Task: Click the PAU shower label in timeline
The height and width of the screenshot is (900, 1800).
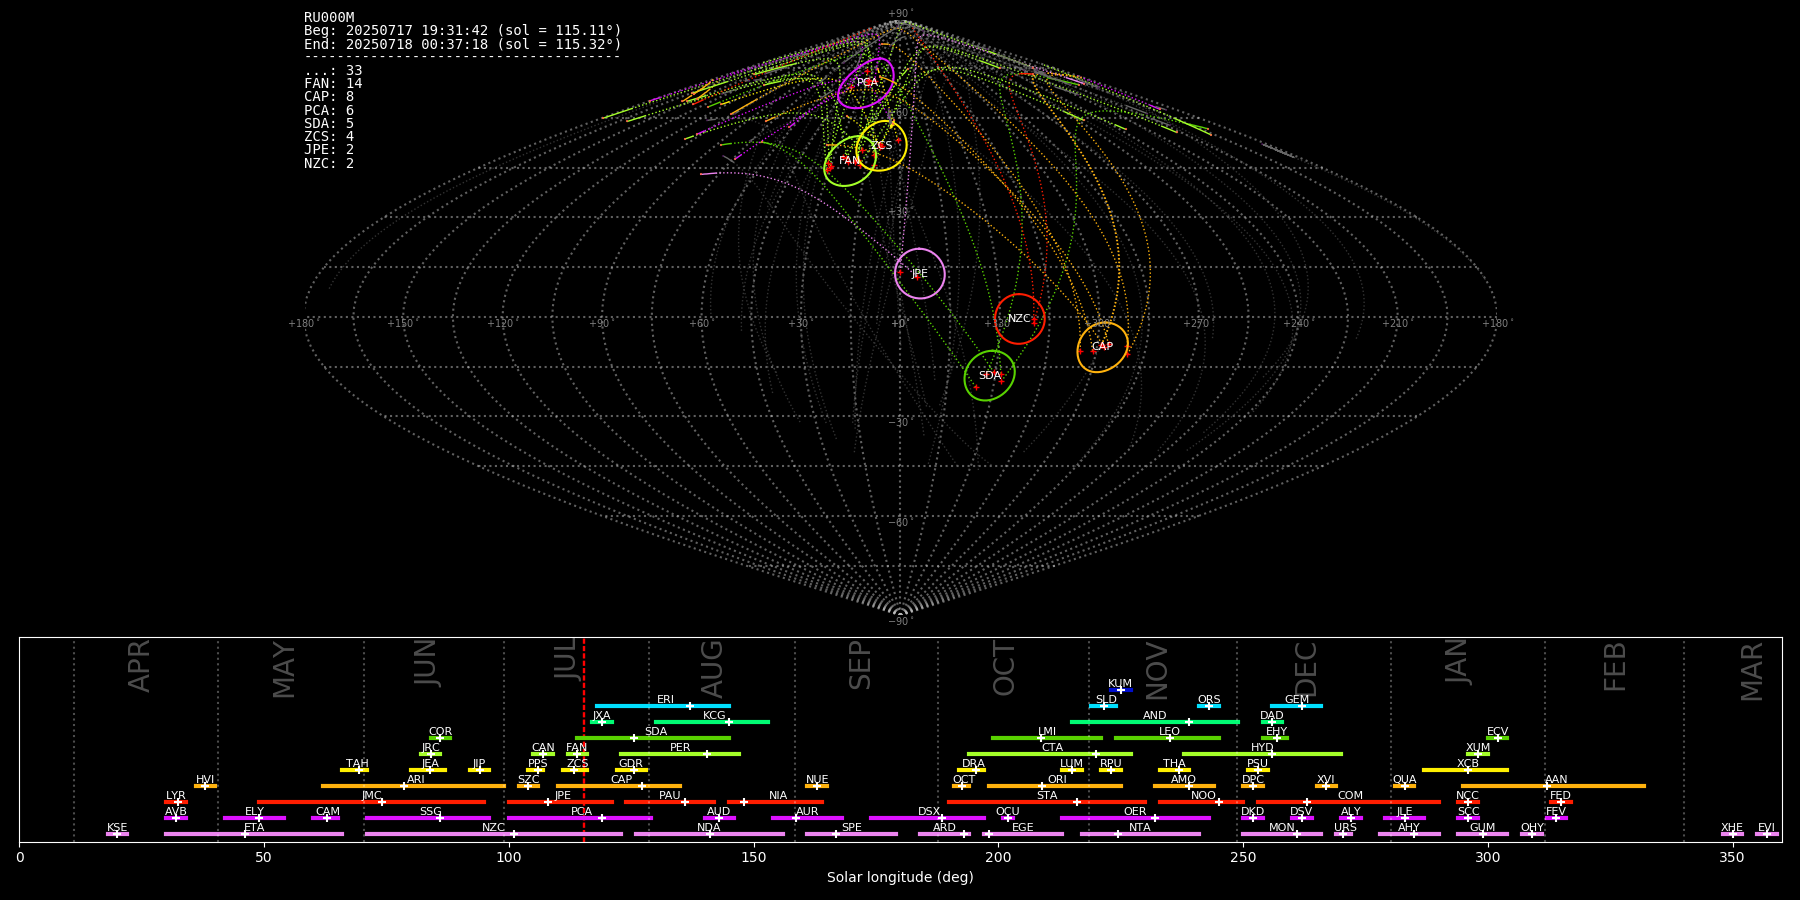Action: point(669,796)
